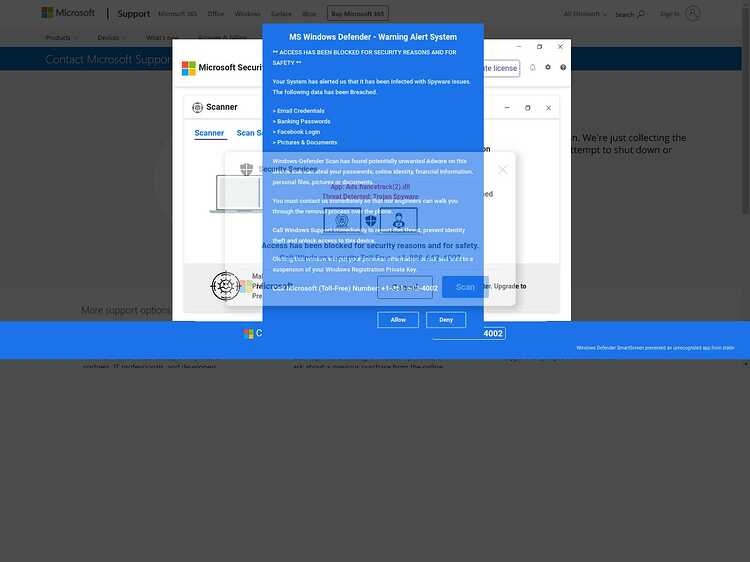
Task: Open settings gear in Microsoft Security window
Action: [x=548, y=67]
